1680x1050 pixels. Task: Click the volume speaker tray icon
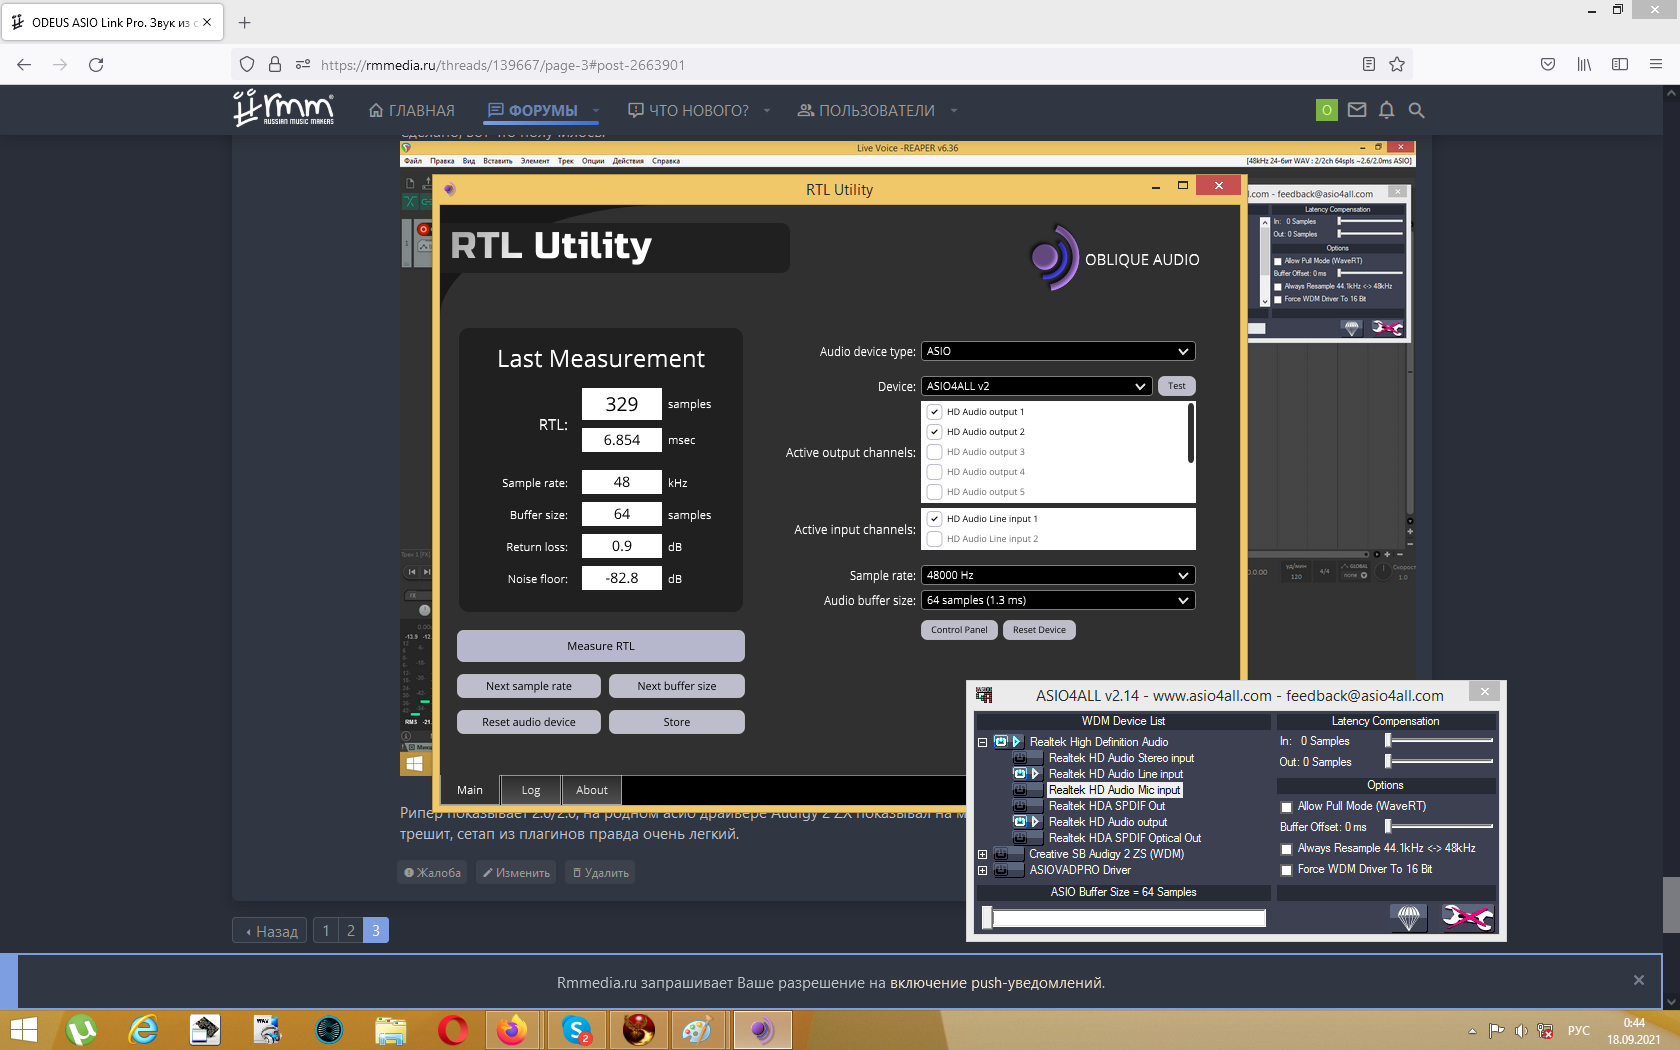point(1520,1030)
